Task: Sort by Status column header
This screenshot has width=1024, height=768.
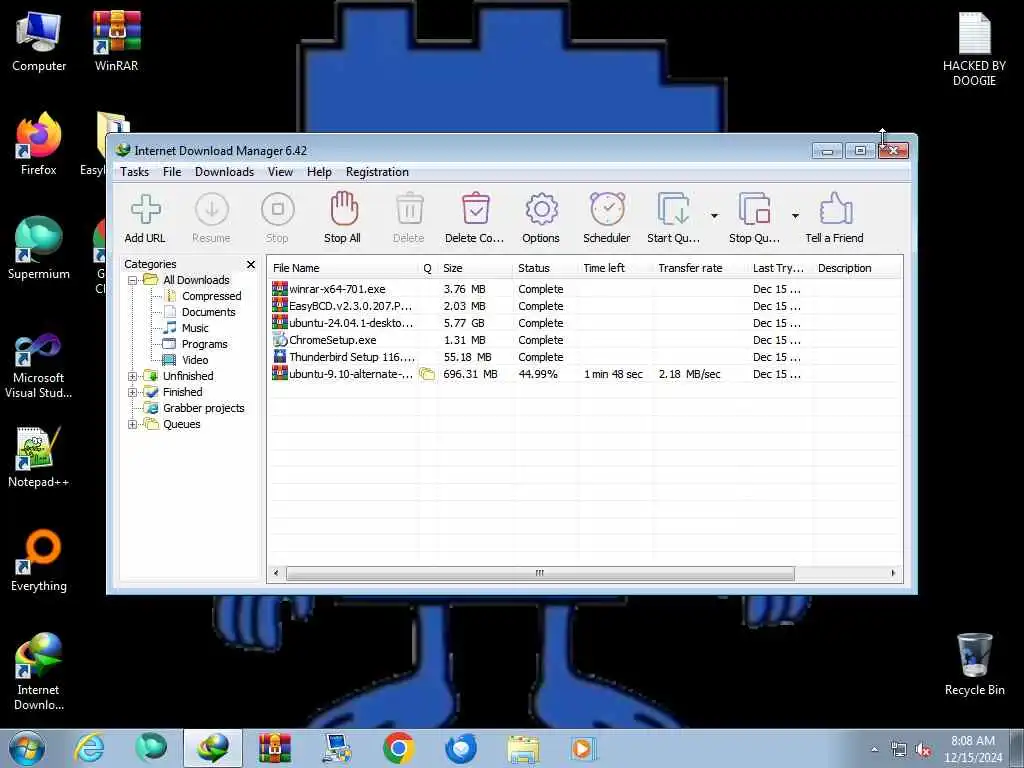Action: 545,268
